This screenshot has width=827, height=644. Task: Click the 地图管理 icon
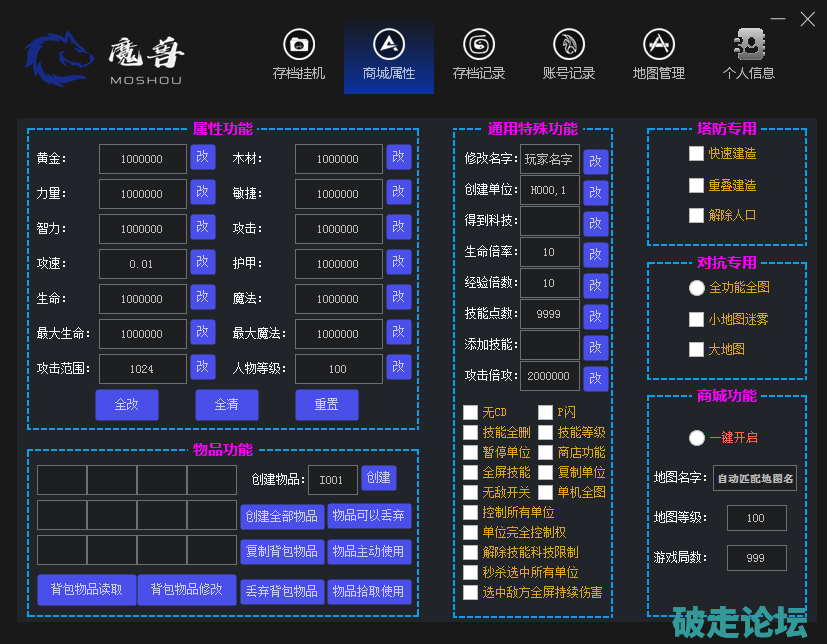[x=658, y=45]
